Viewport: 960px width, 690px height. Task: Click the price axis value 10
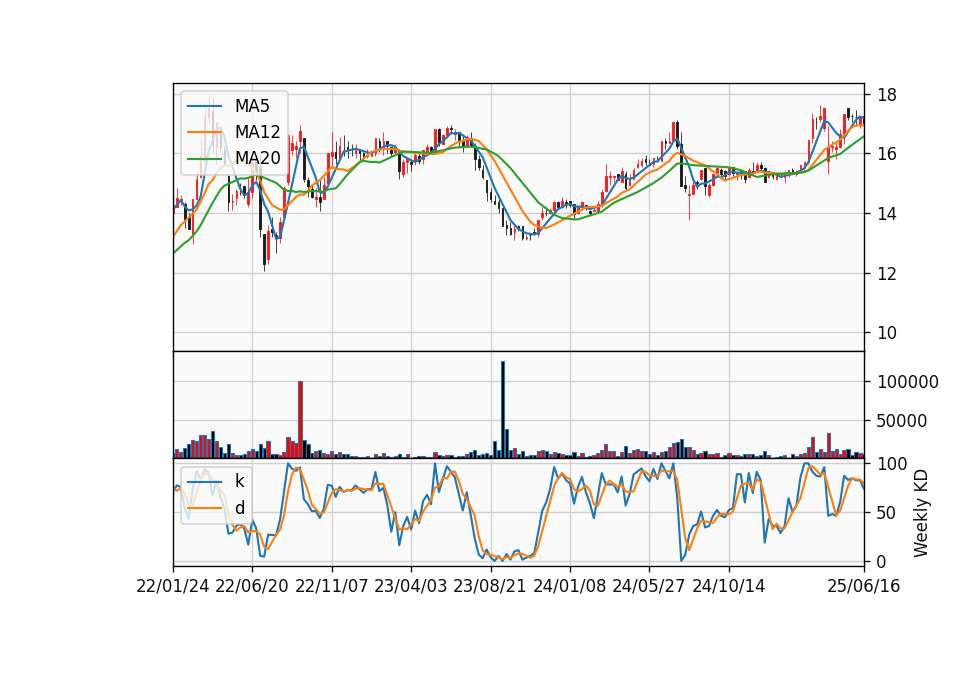point(887,333)
